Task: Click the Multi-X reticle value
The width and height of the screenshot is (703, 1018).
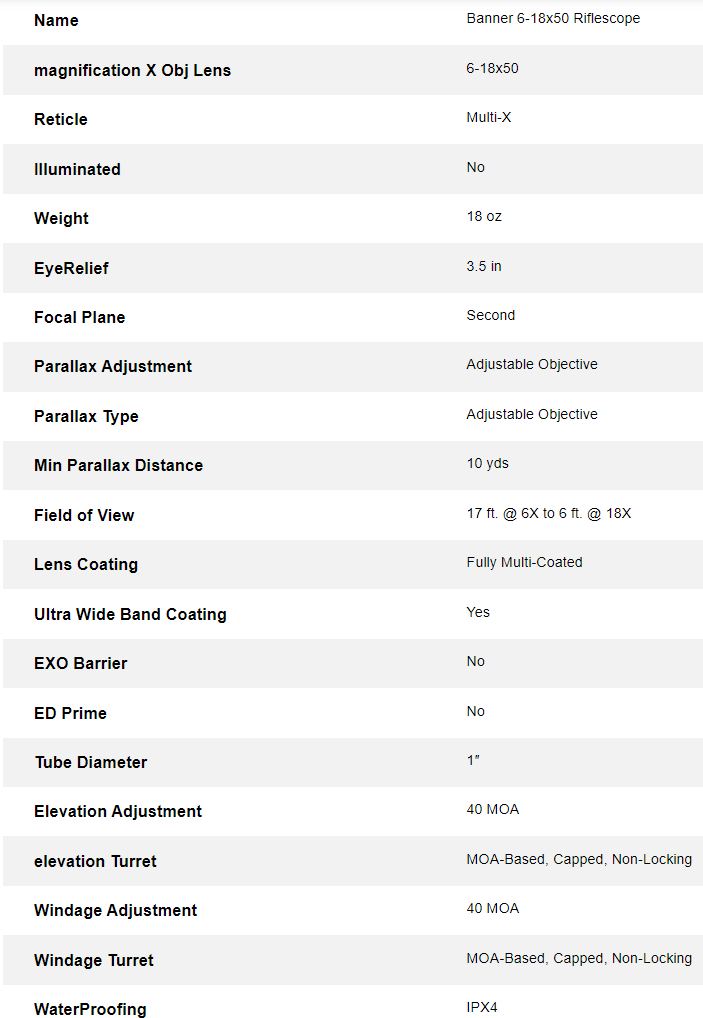Action: coord(489,118)
